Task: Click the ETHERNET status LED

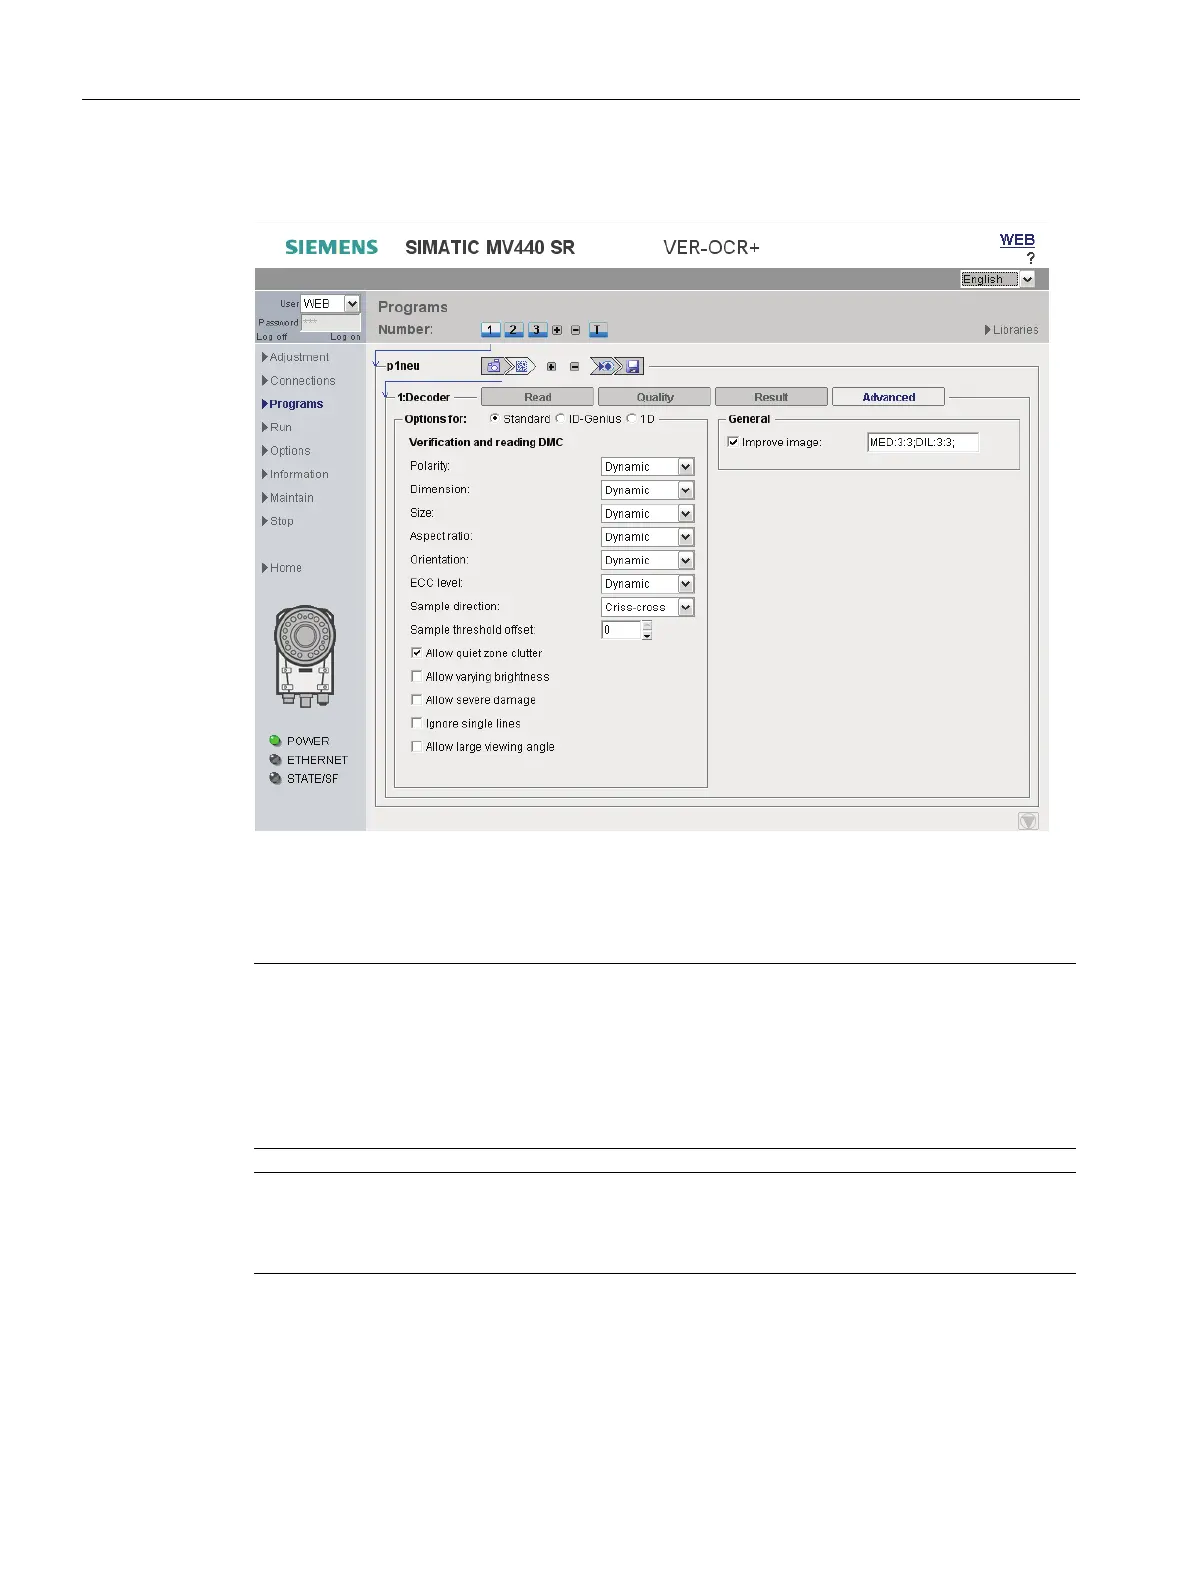Action: point(275,760)
